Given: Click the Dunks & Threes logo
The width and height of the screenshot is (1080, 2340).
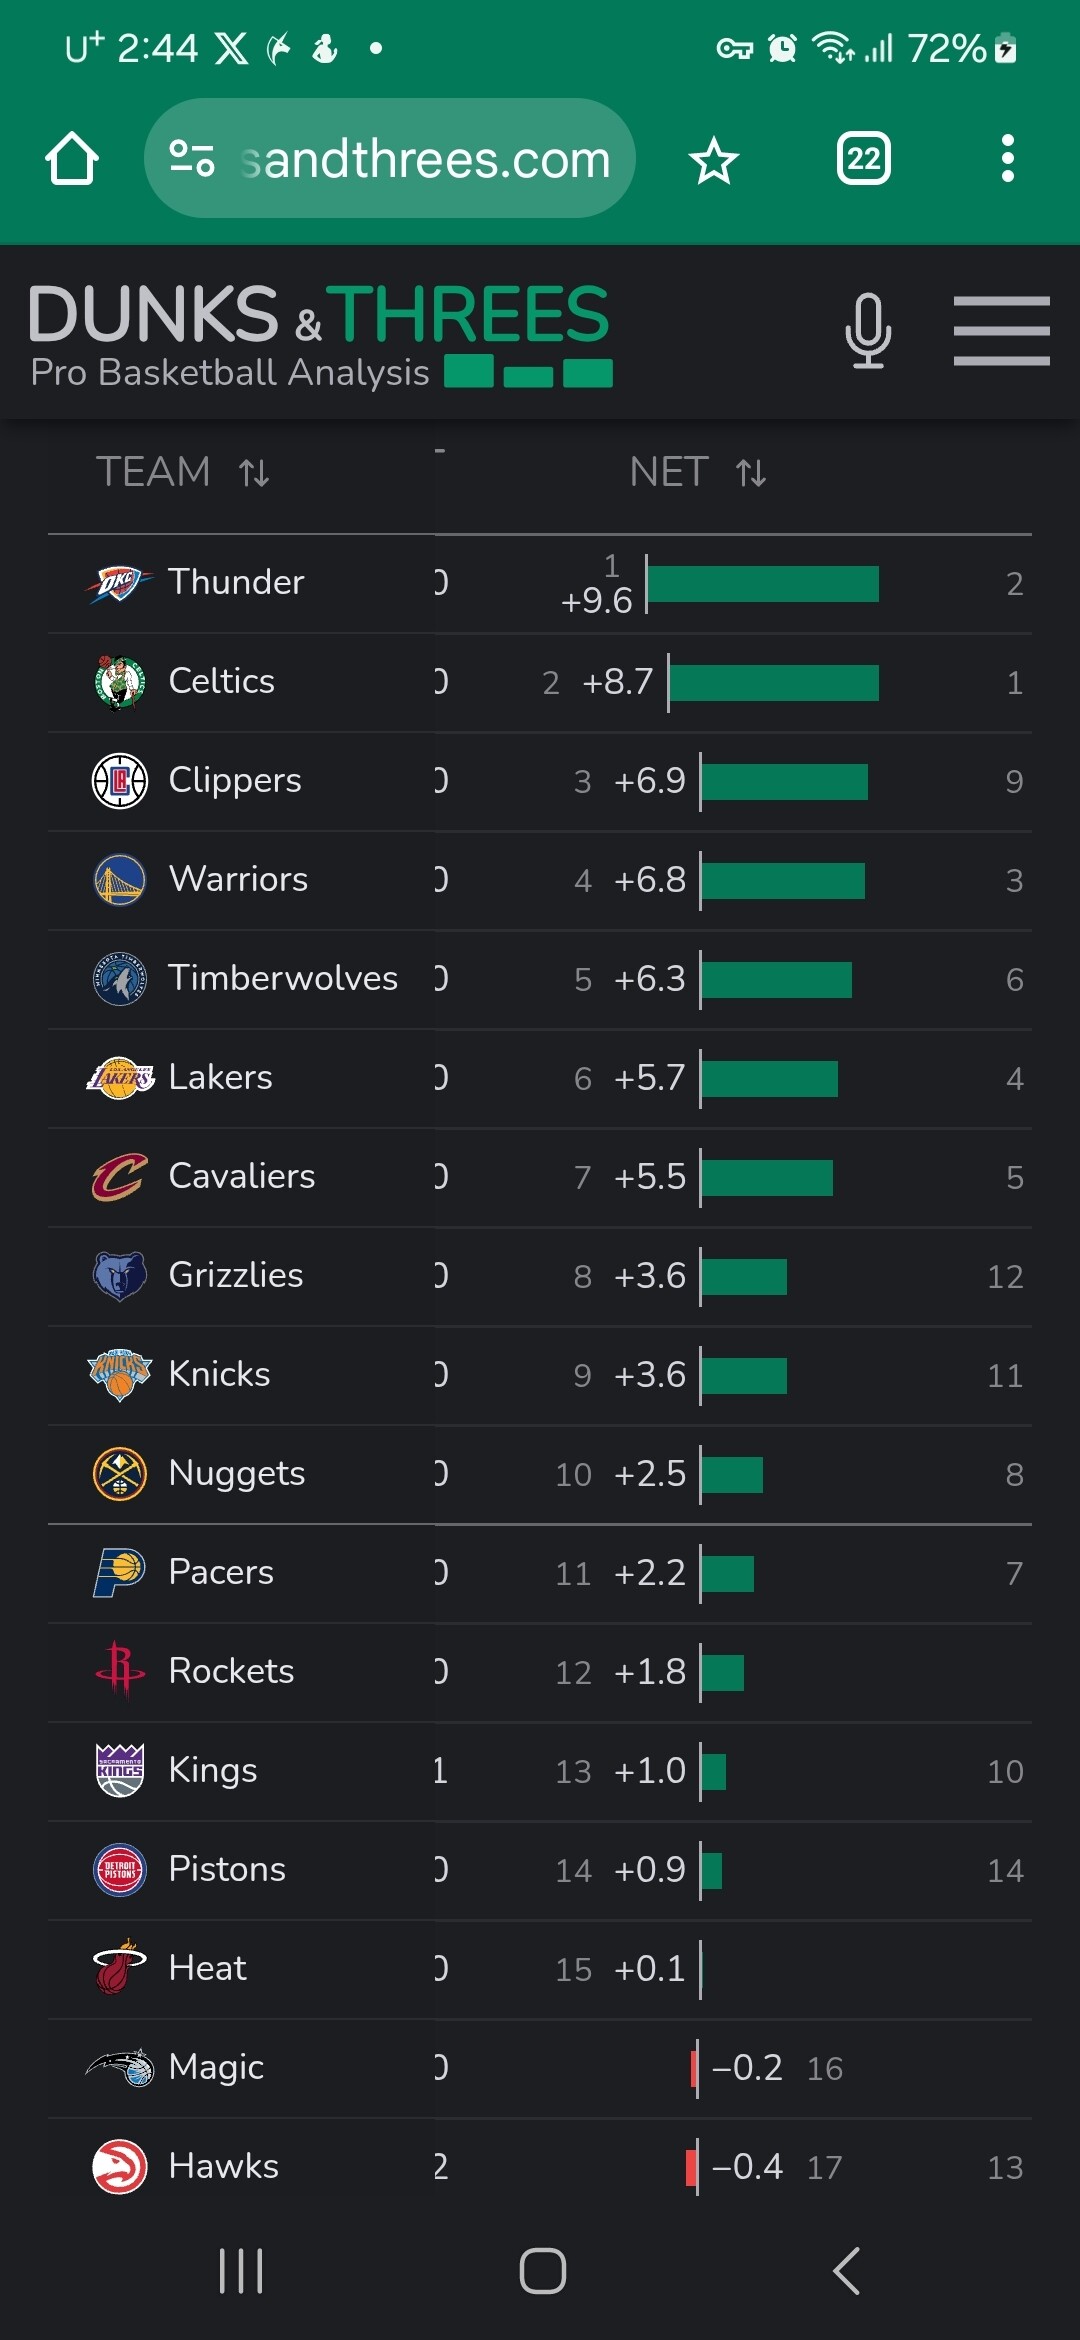Looking at the screenshot, I should (320, 332).
